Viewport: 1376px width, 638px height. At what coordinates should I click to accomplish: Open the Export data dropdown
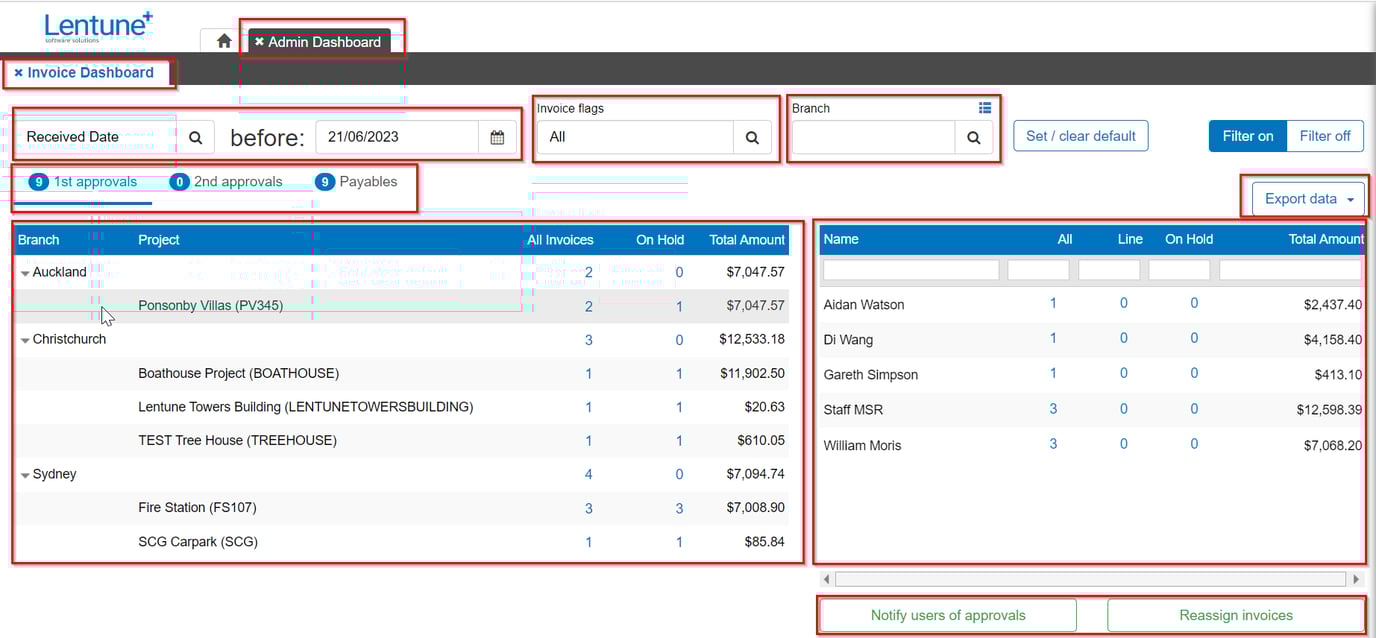tap(1309, 199)
